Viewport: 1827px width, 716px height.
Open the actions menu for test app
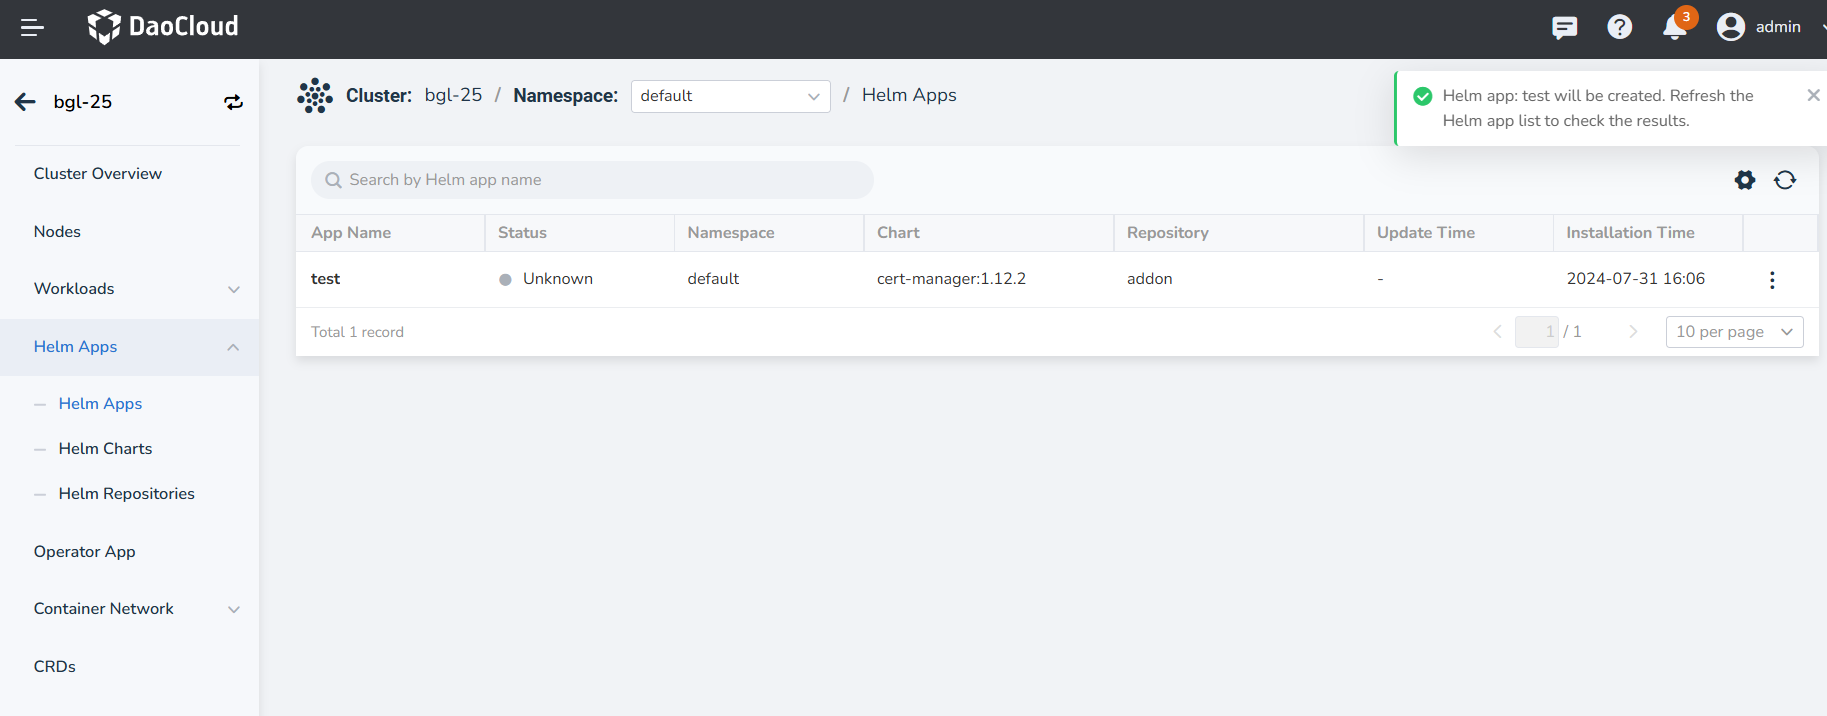tap(1771, 280)
